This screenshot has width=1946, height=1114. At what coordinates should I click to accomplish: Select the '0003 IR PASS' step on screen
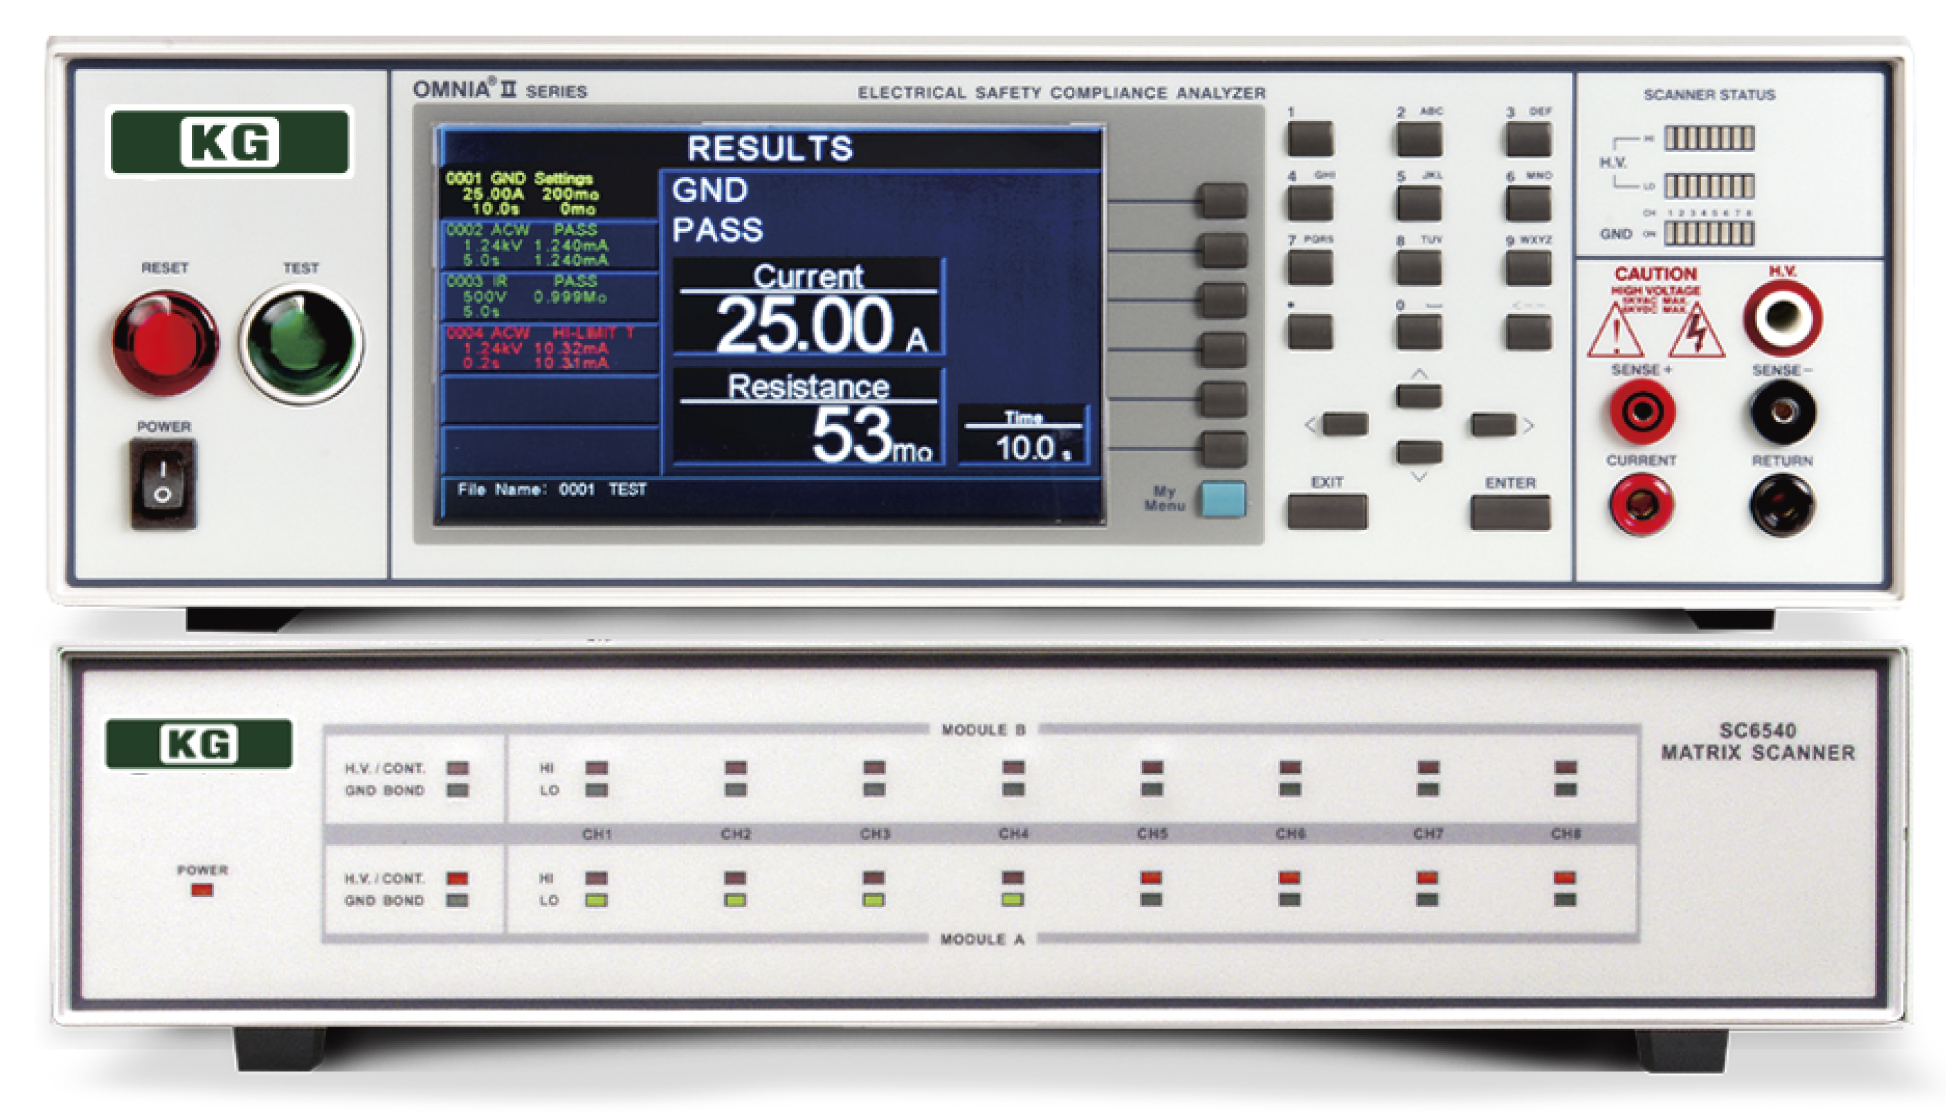(x=548, y=296)
